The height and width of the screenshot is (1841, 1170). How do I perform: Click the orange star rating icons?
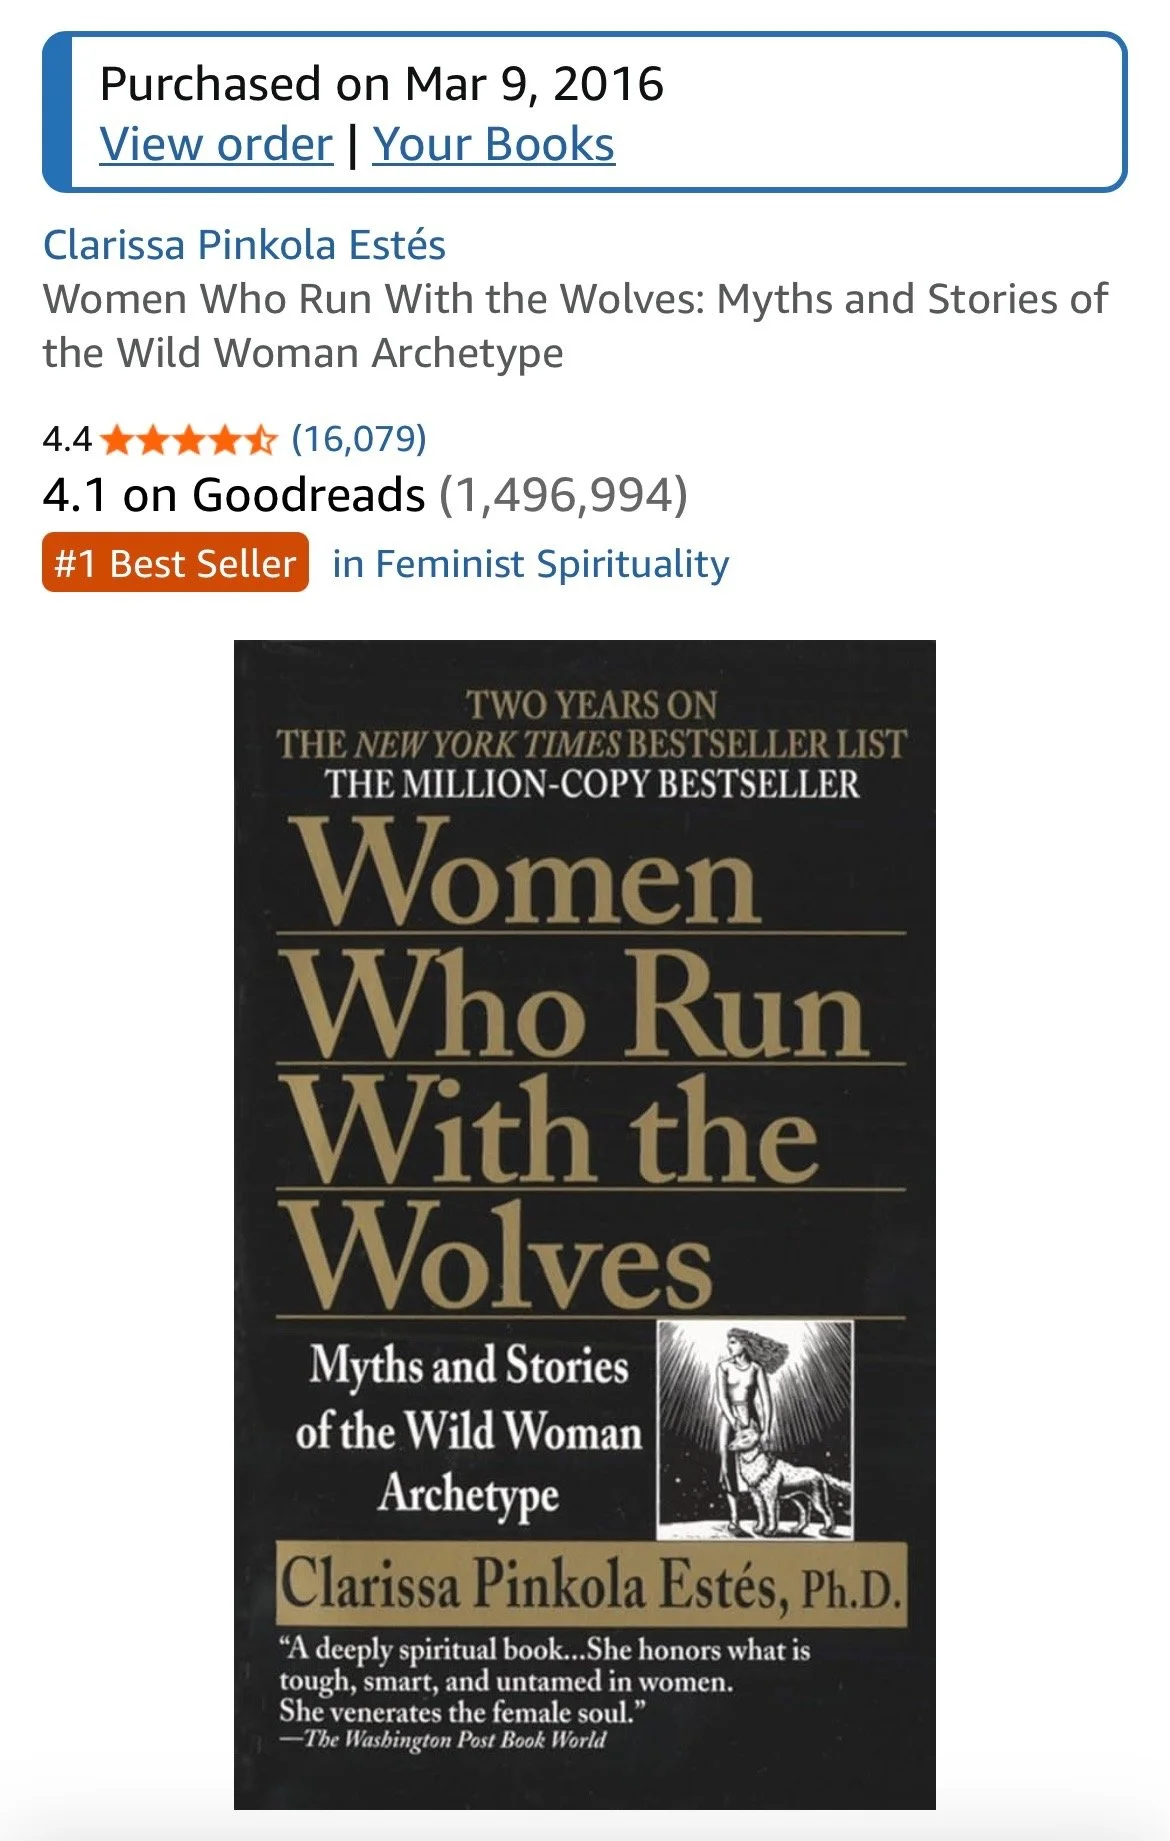(188, 439)
